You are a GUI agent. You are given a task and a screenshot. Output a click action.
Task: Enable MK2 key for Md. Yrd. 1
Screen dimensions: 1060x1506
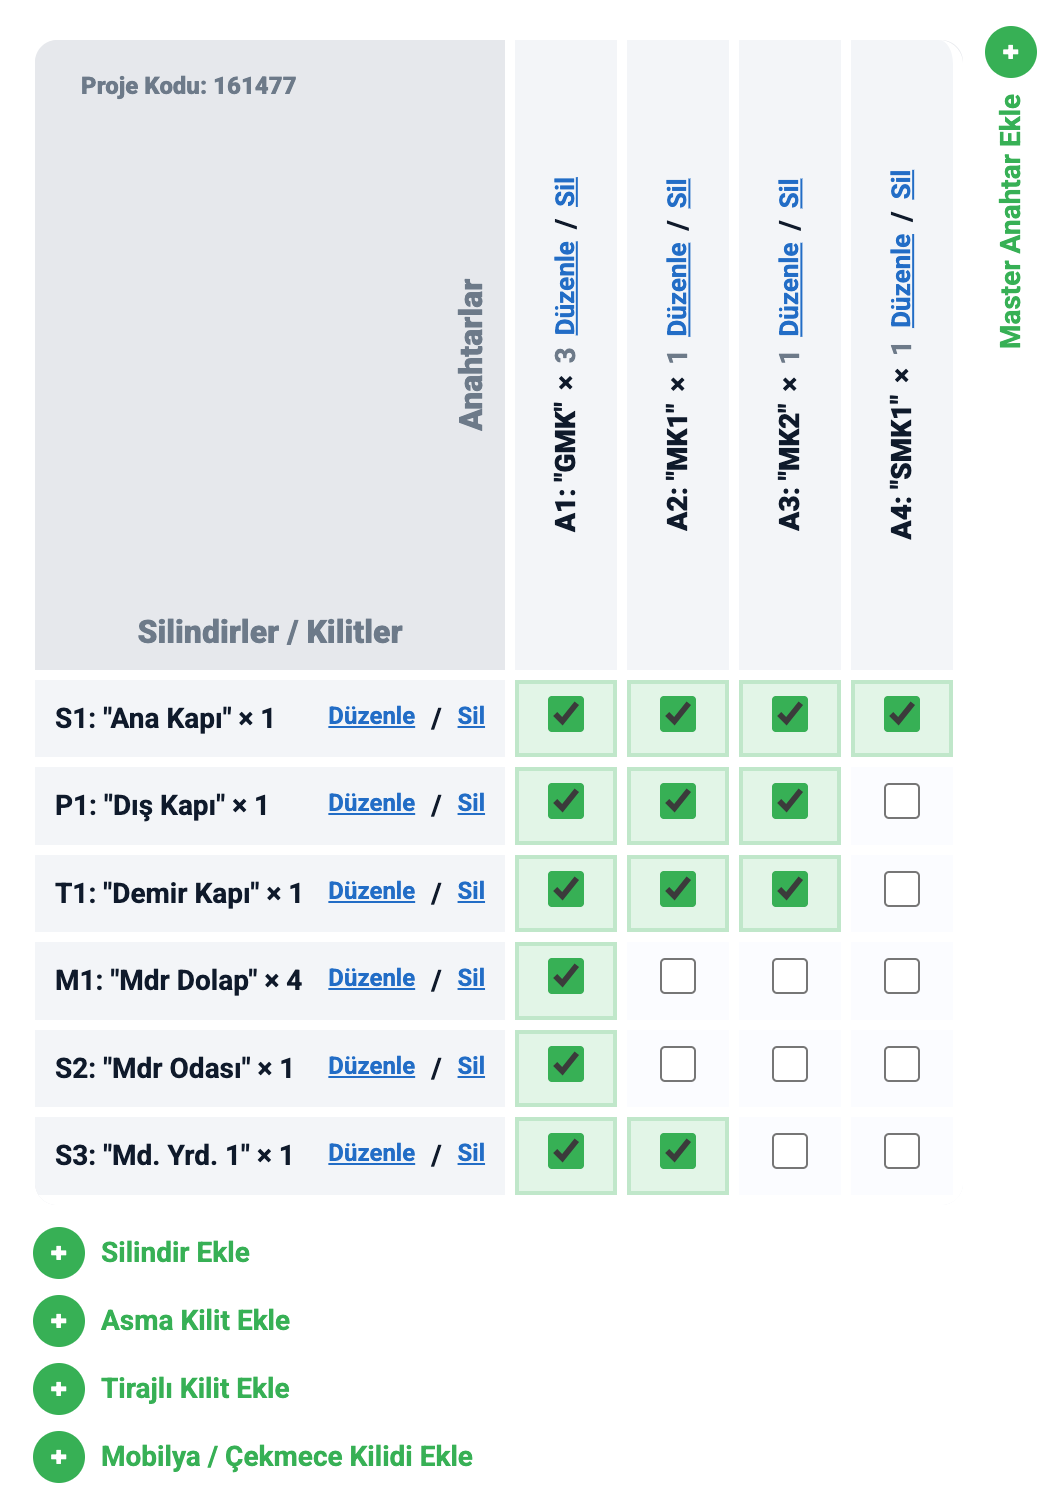(x=790, y=1152)
